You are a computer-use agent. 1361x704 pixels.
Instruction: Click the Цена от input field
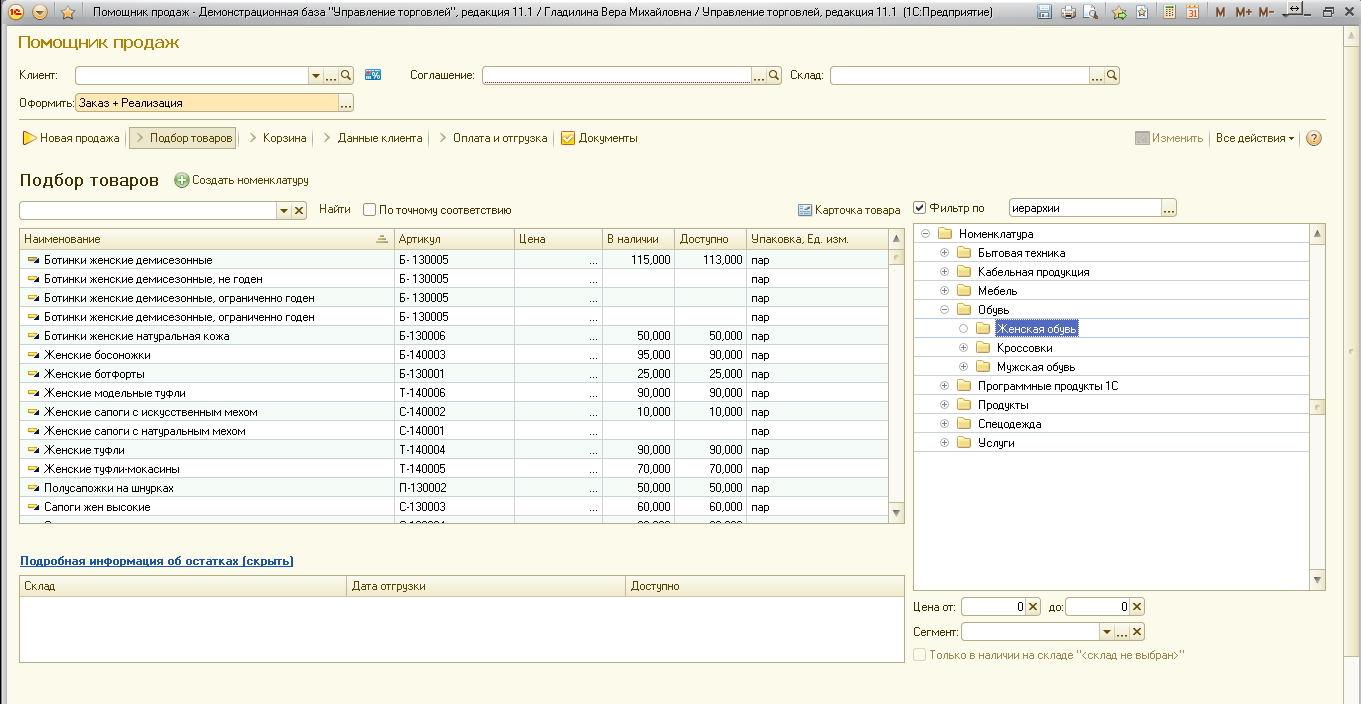993,607
